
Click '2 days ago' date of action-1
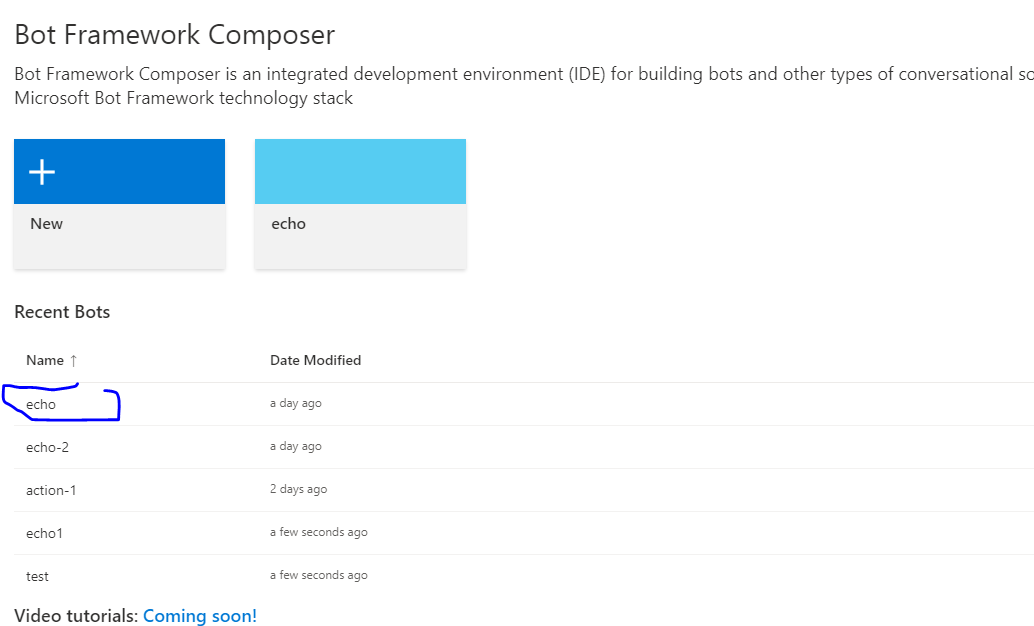298,490
